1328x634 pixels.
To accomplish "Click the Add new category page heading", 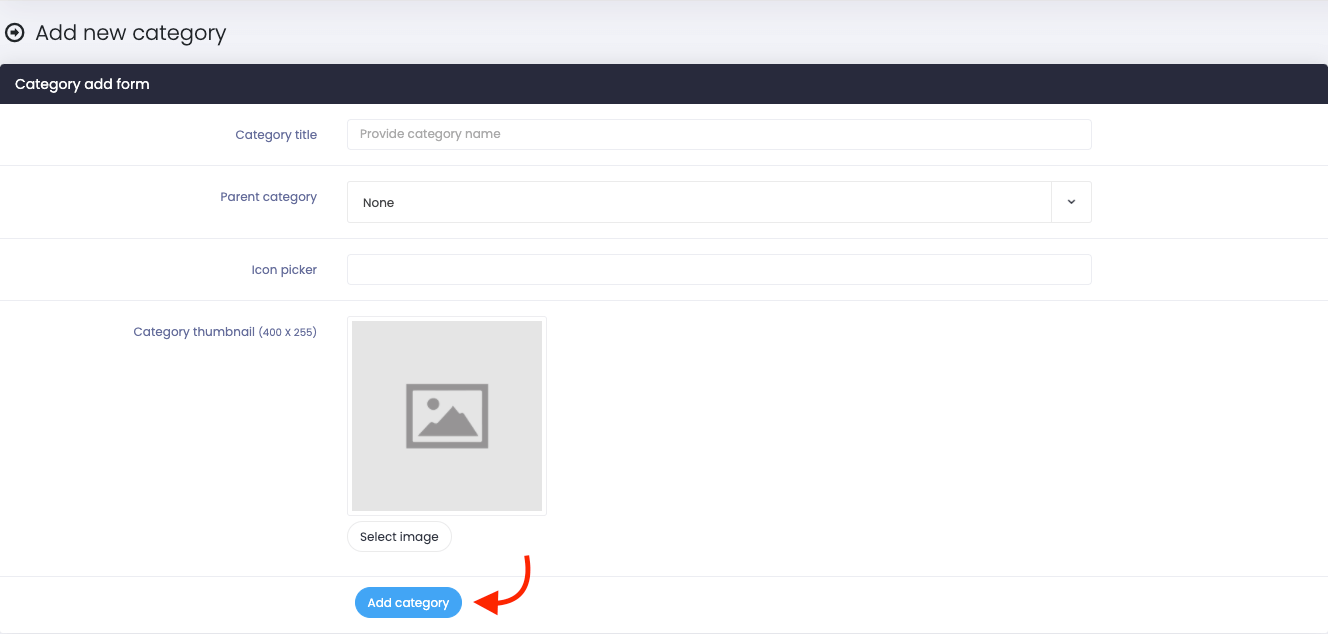I will pyautogui.click(x=131, y=33).
